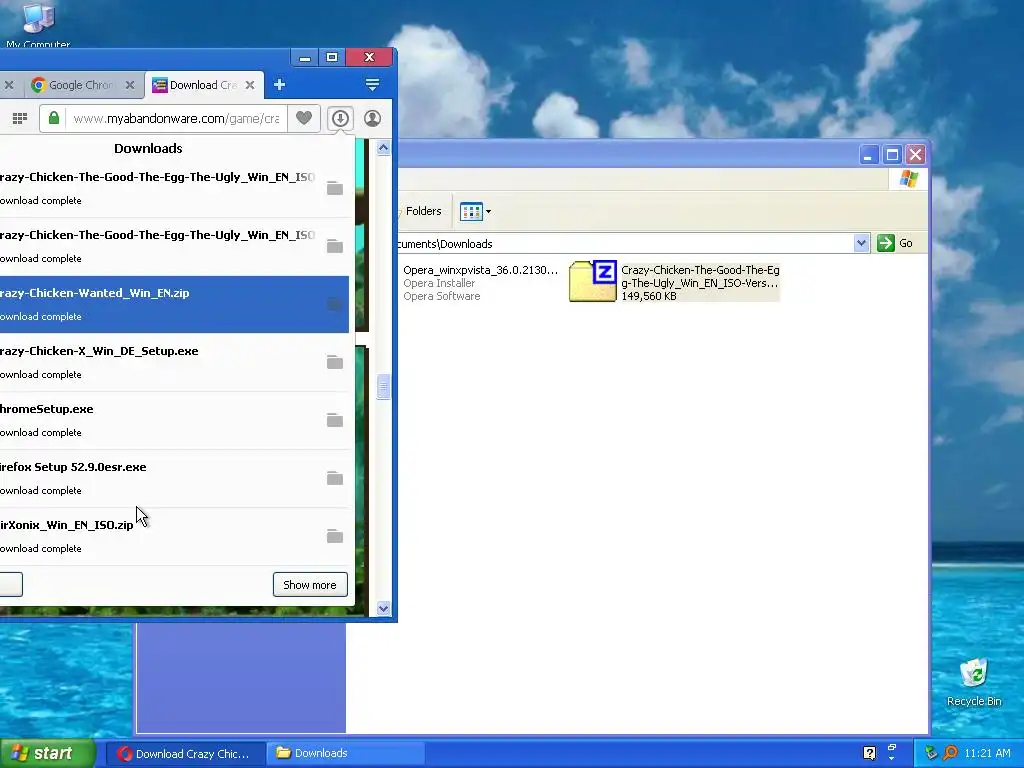The image size is (1024, 768).
Task: Open the Windows Start menu
Action: tap(48, 753)
